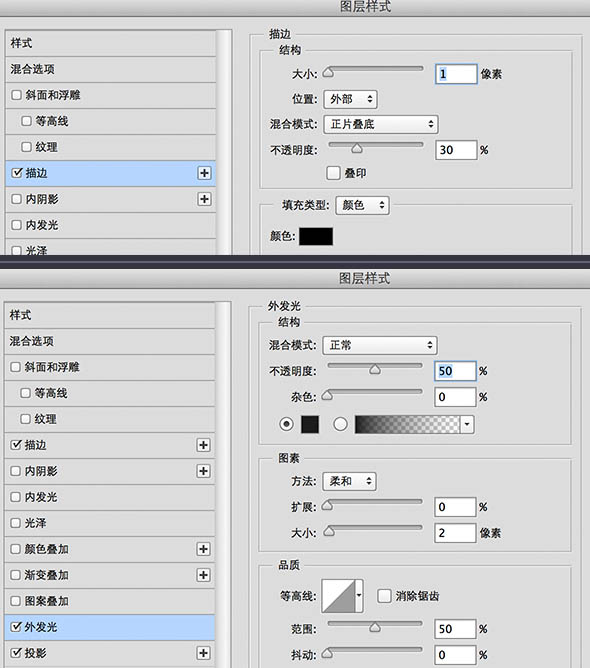Enable 内发光 checkbox in upper dialog
This screenshot has height=668, width=590.
(16, 225)
